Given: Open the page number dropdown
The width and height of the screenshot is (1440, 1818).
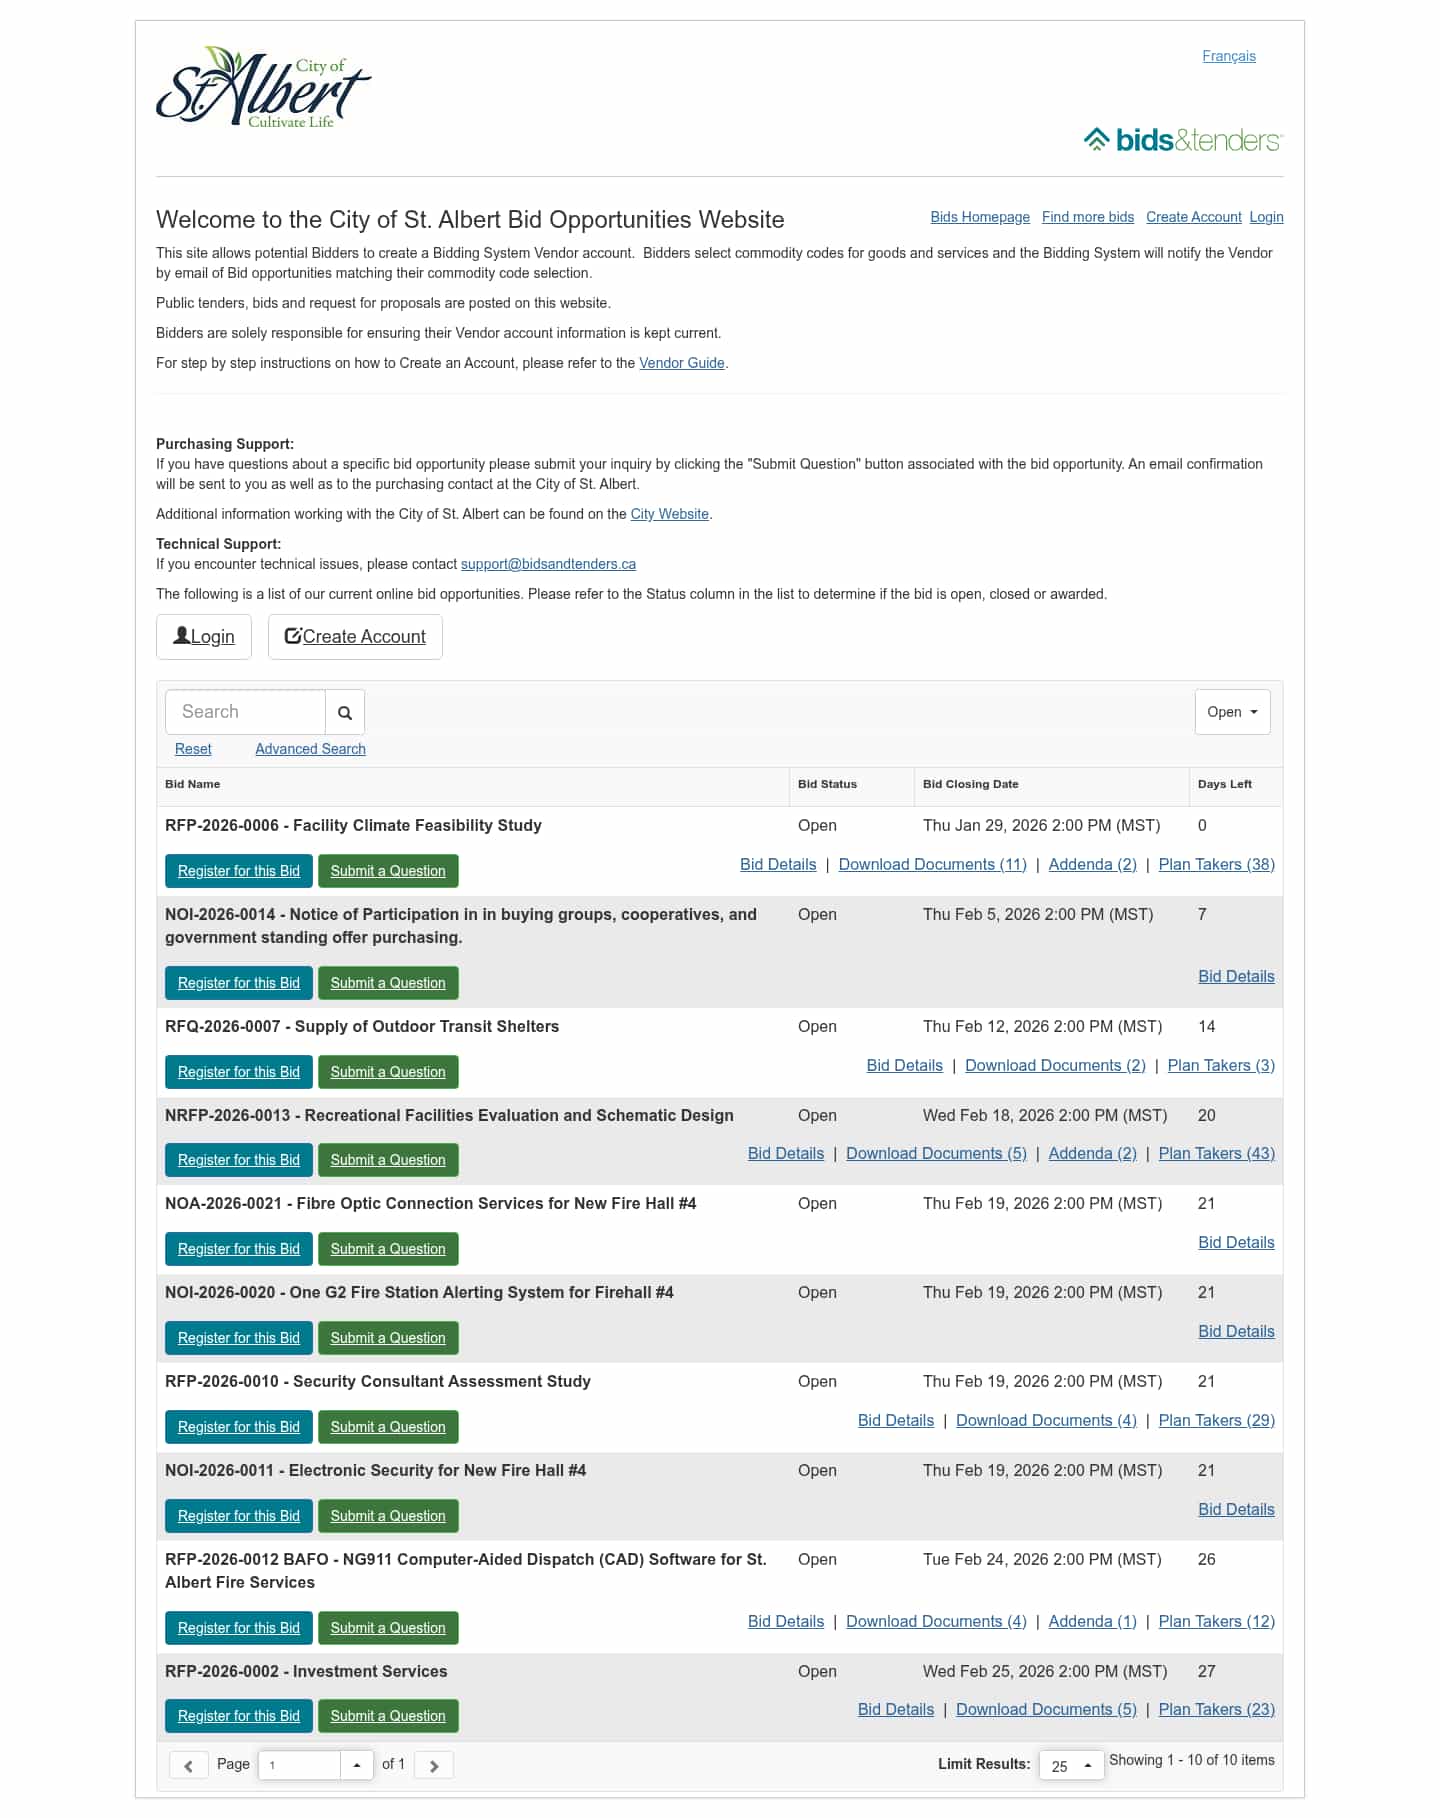Looking at the screenshot, I should [x=356, y=1765].
